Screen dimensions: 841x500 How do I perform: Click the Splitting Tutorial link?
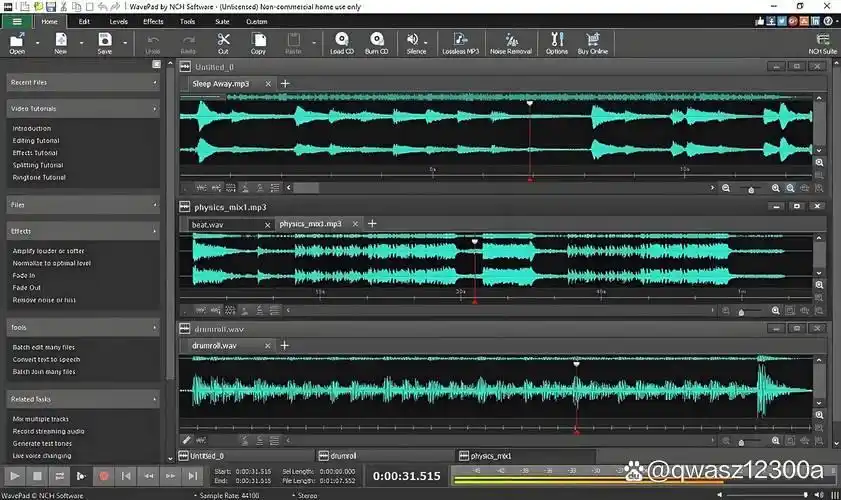coord(38,165)
